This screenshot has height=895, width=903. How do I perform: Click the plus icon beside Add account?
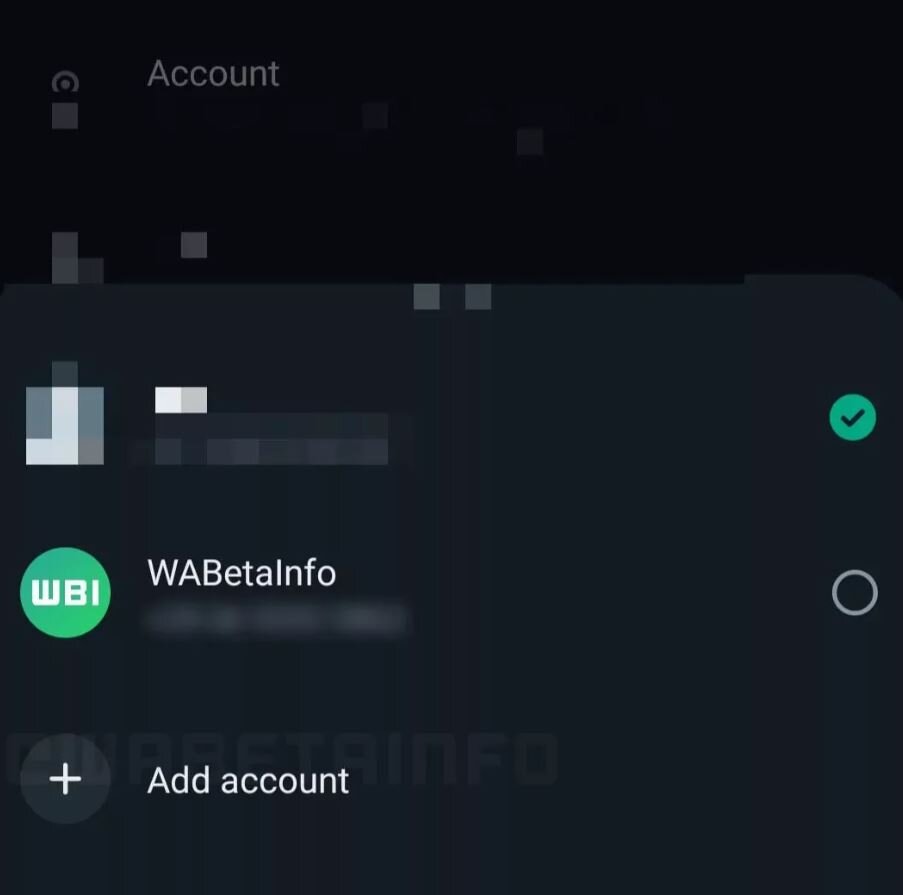click(x=65, y=779)
